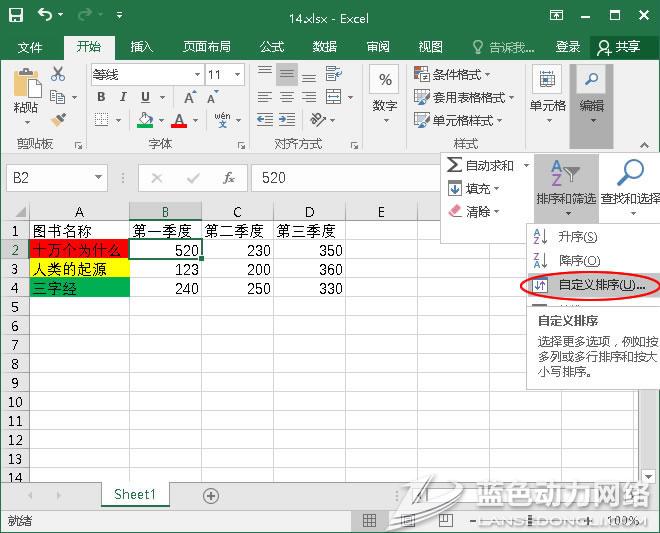660x533 pixels.
Task: Click the 告诉我 tell me box
Action: coord(503,47)
